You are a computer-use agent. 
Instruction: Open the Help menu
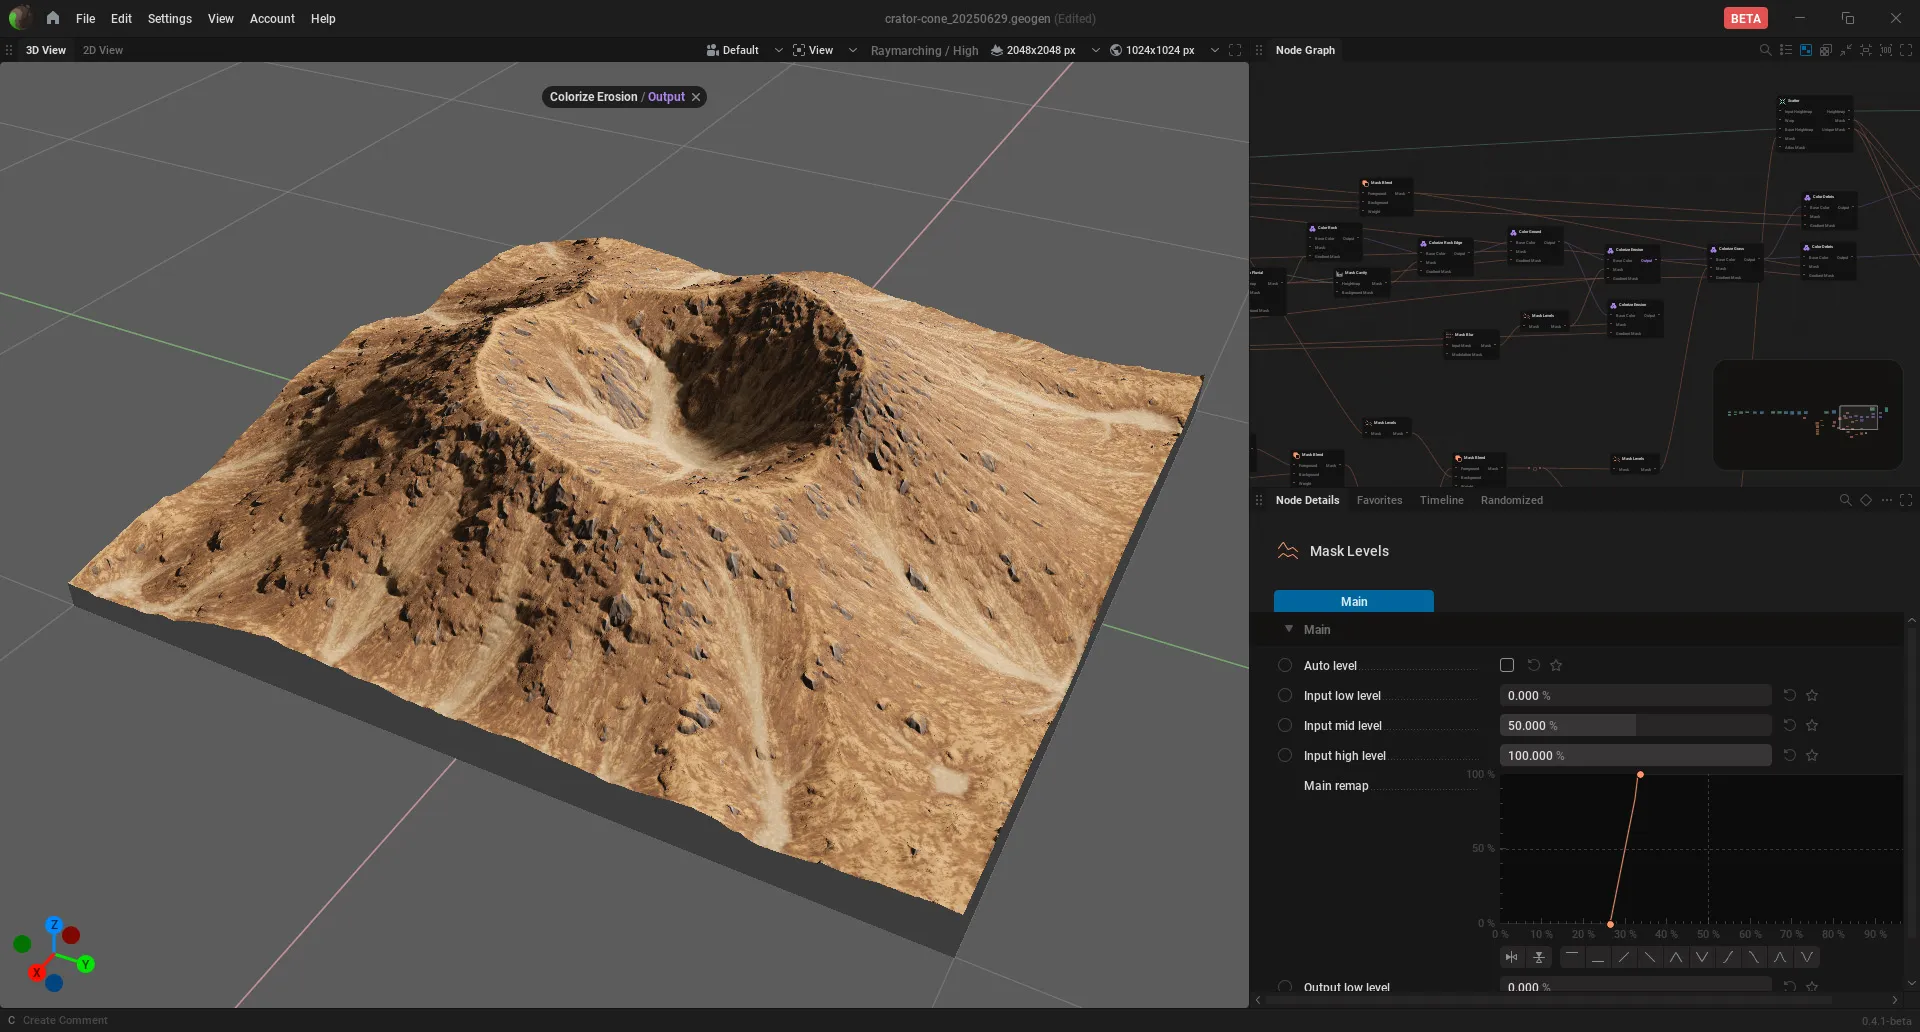323,18
